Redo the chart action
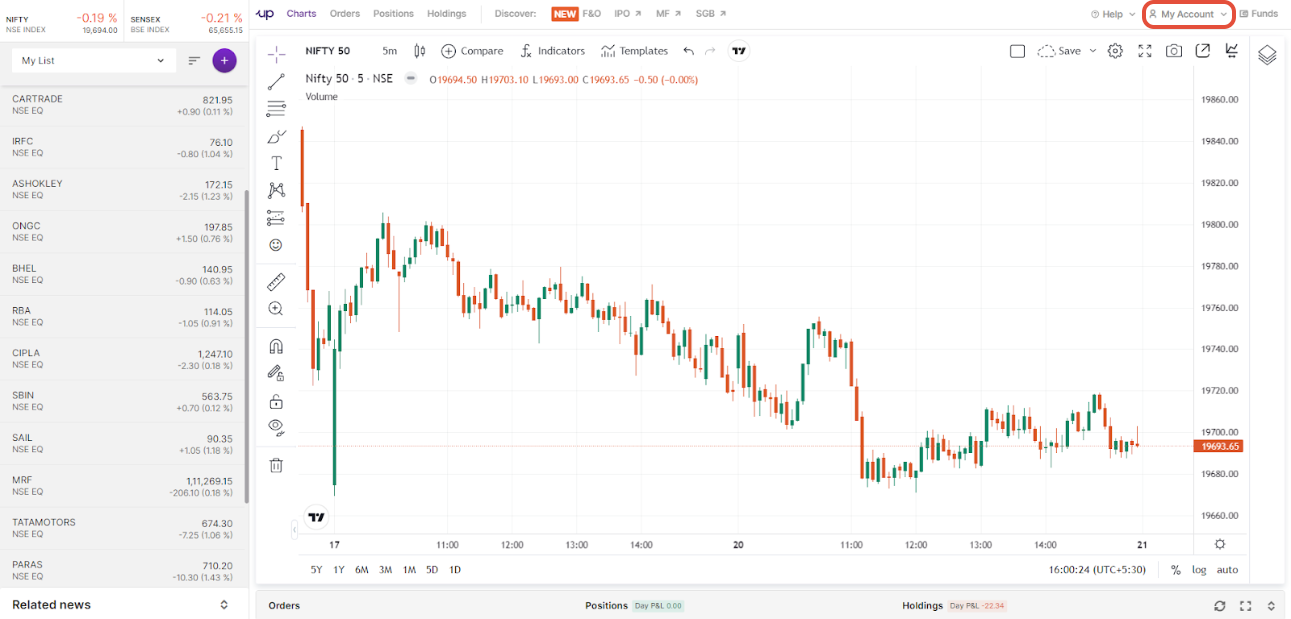1291x619 pixels. pyautogui.click(x=710, y=51)
